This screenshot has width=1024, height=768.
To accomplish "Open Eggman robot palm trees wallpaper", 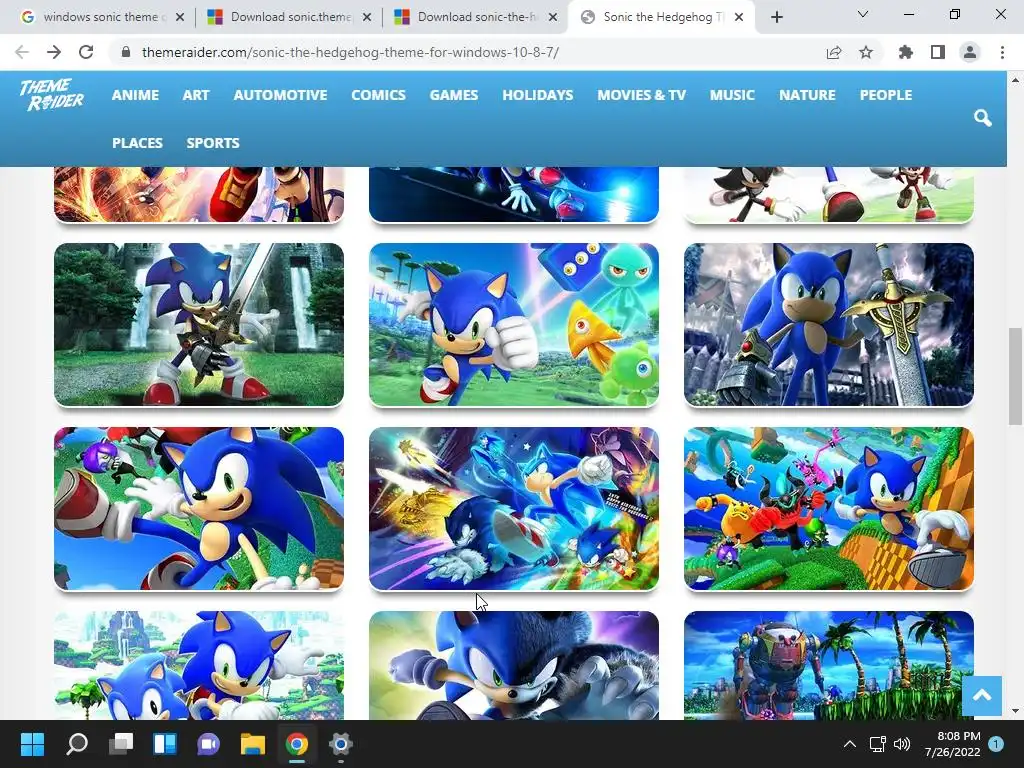I will coord(829,665).
